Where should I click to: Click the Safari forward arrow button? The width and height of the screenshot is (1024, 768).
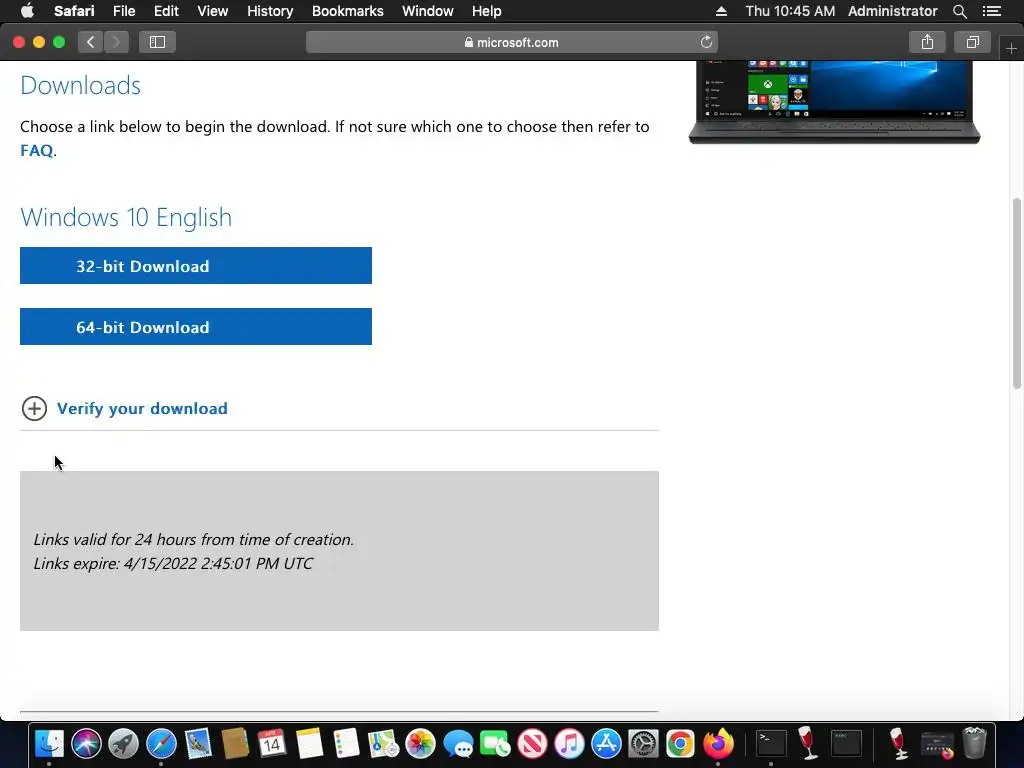[x=116, y=42]
